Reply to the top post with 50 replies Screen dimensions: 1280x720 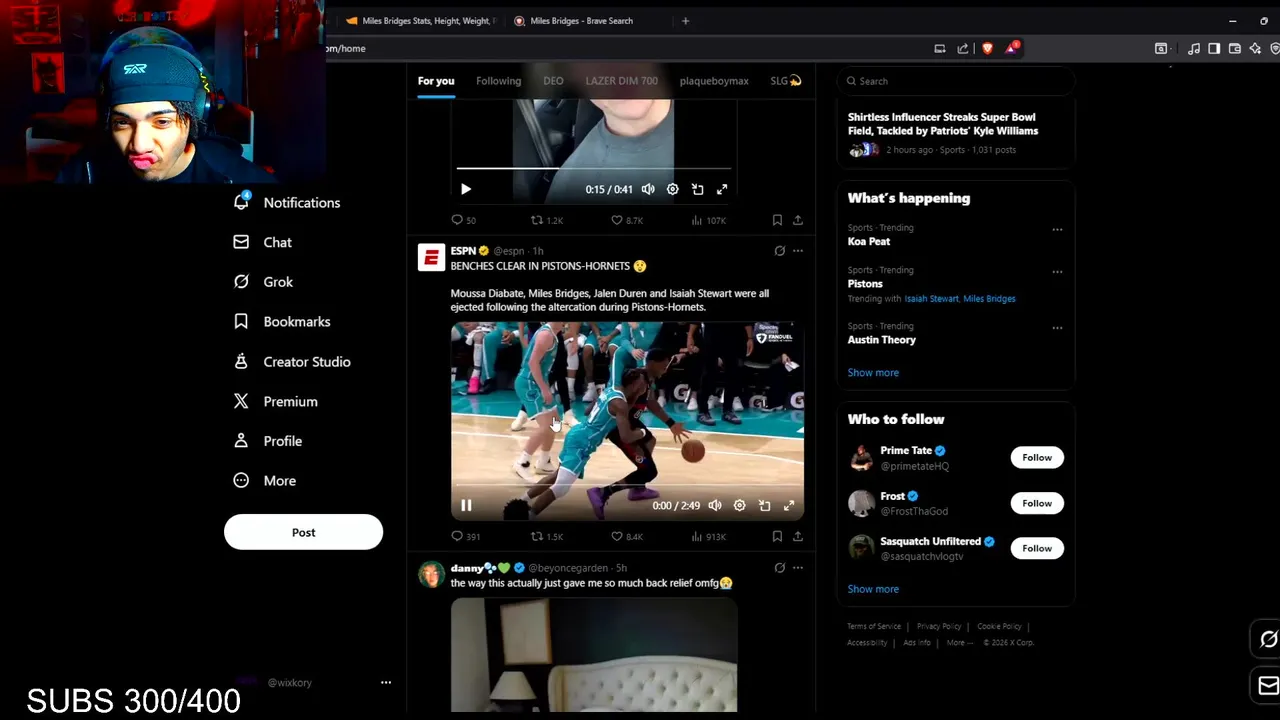(463, 220)
